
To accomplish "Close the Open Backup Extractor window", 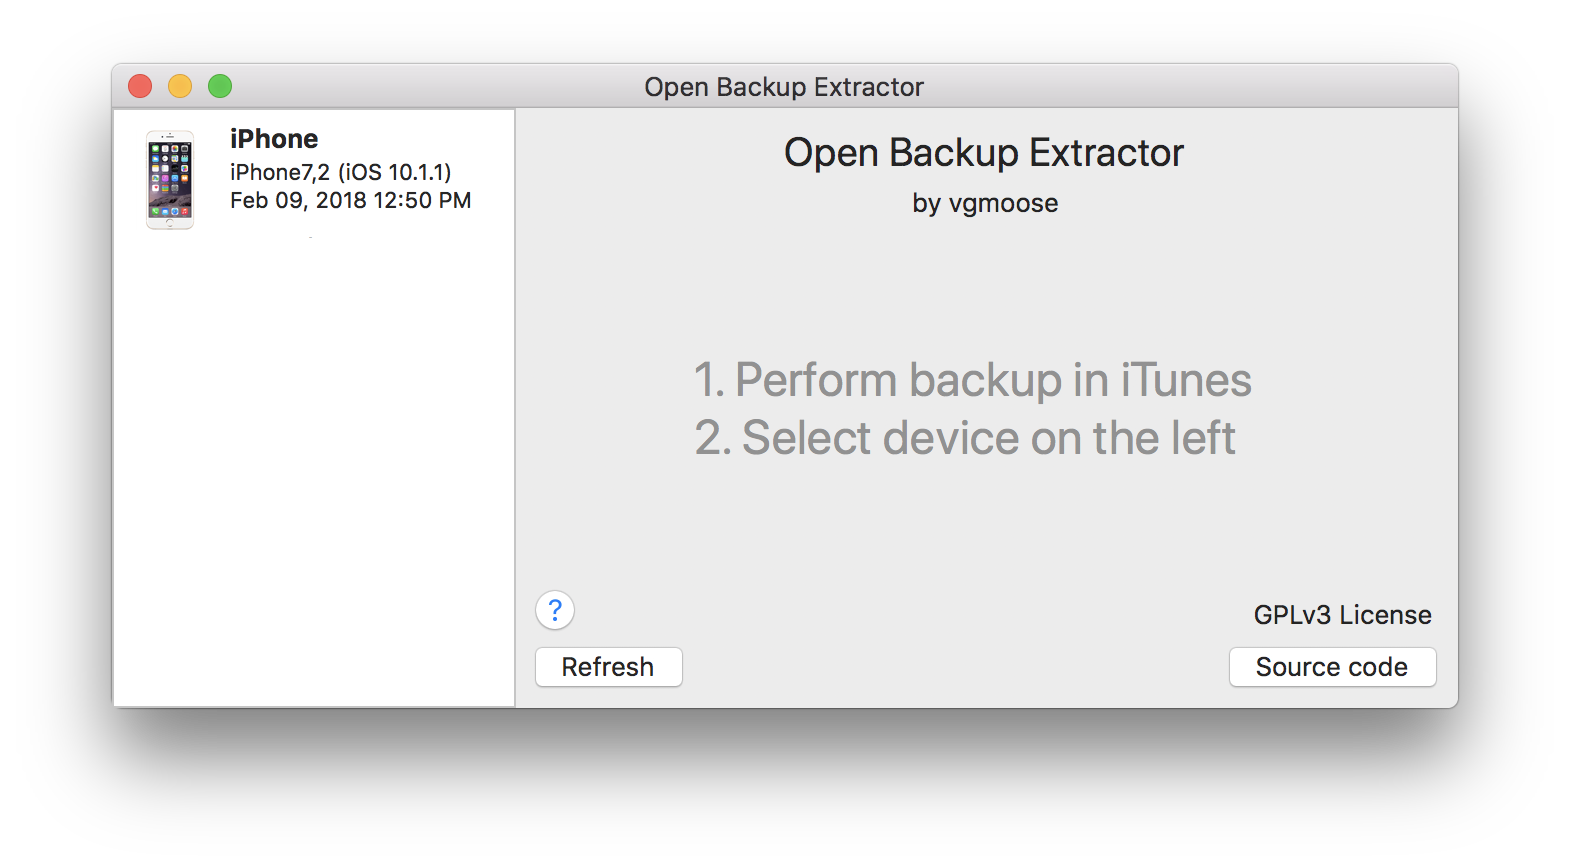I will tap(140, 87).
